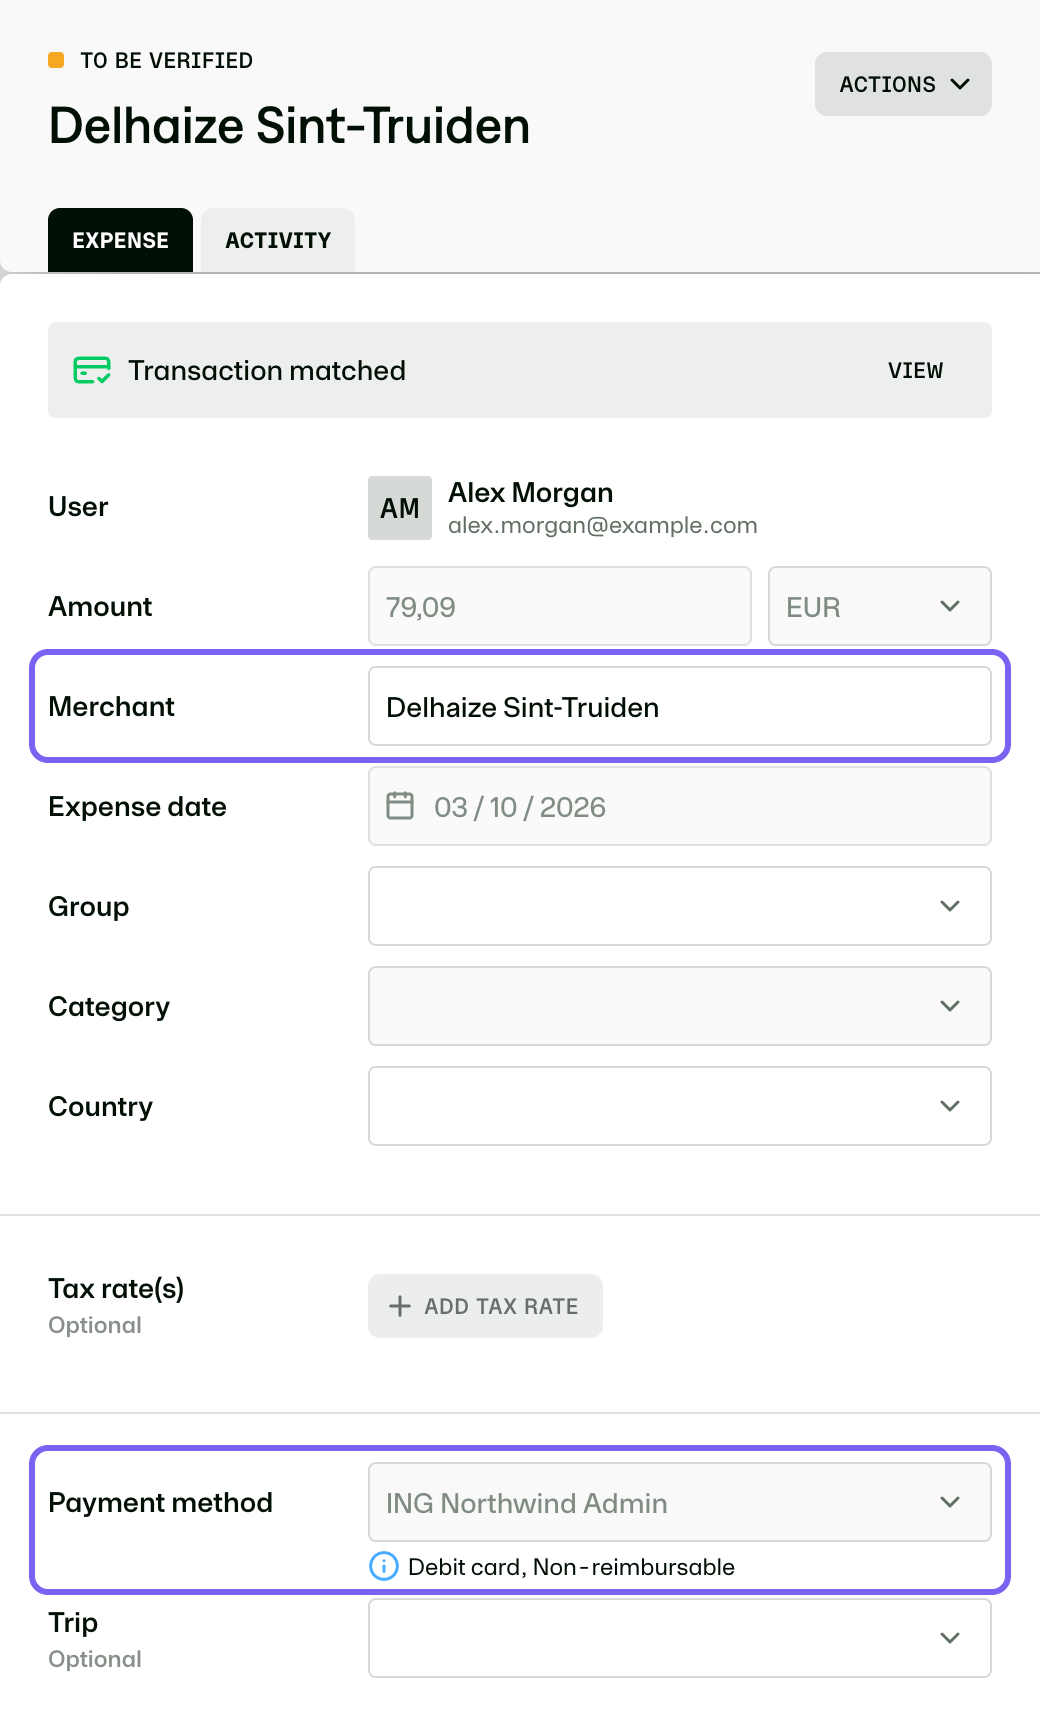
Task: Switch to the Activity tab
Action: [x=278, y=240]
